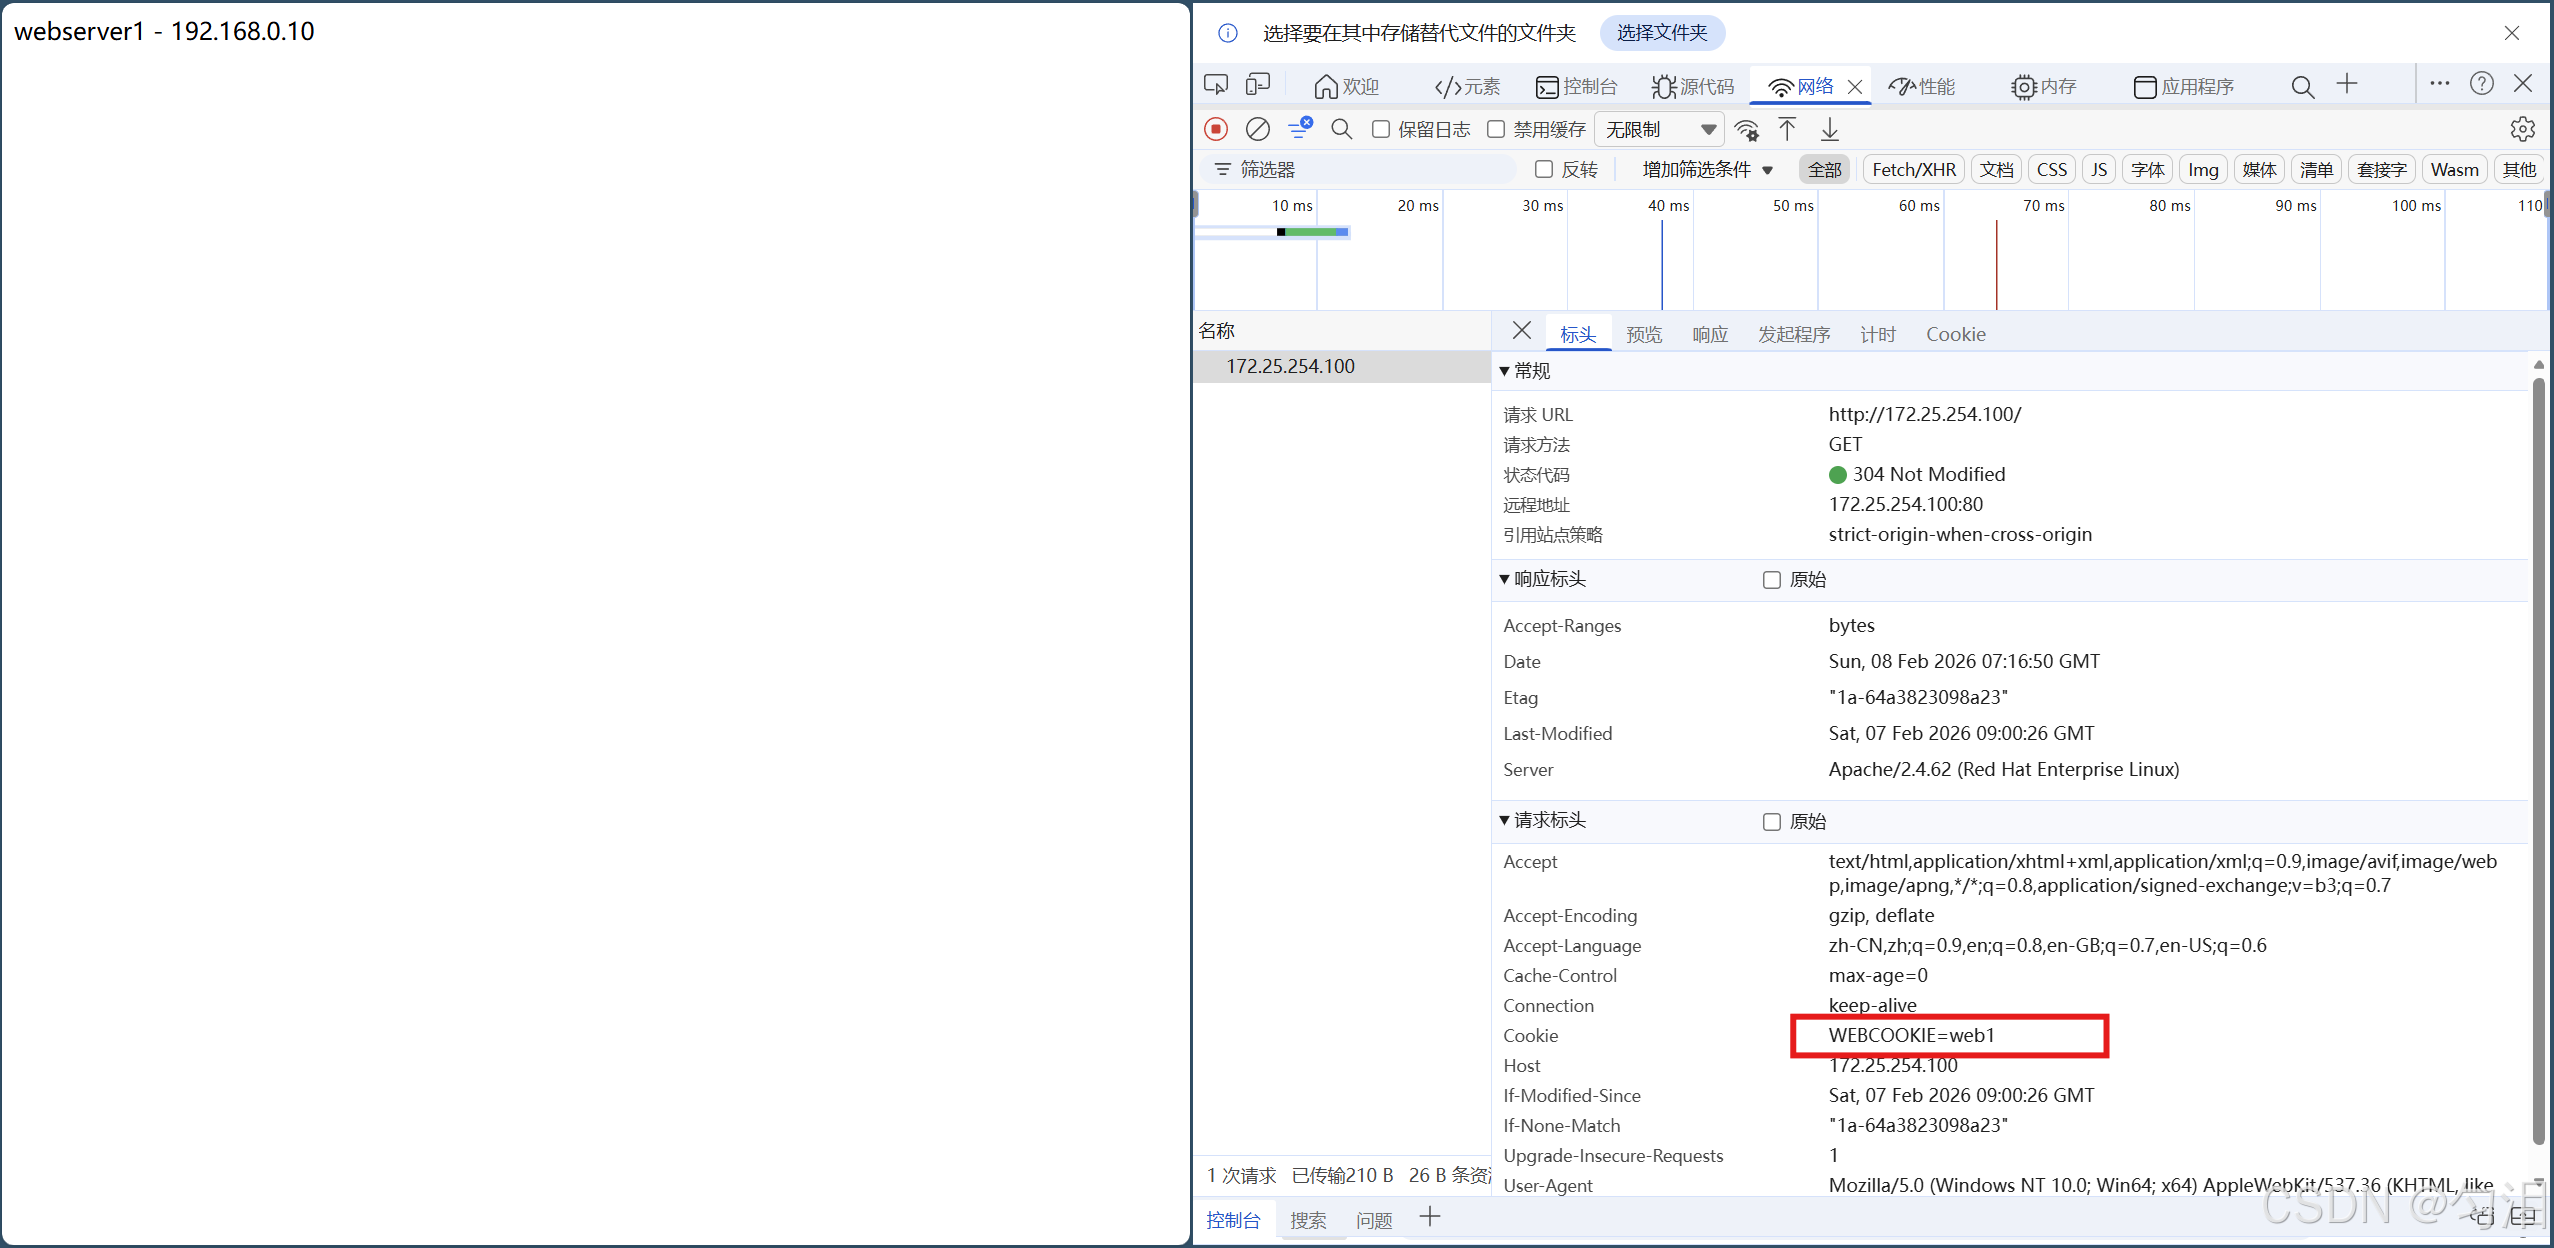Open network settings gear icon
2554x1248 pixels.
(x=2522, y=129)
